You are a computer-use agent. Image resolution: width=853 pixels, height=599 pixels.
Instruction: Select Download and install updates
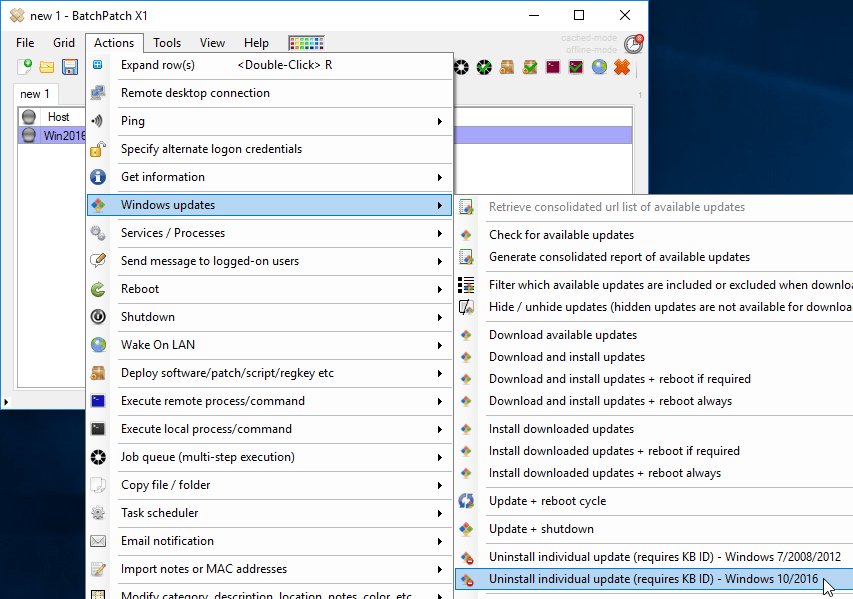pos(654,357)
